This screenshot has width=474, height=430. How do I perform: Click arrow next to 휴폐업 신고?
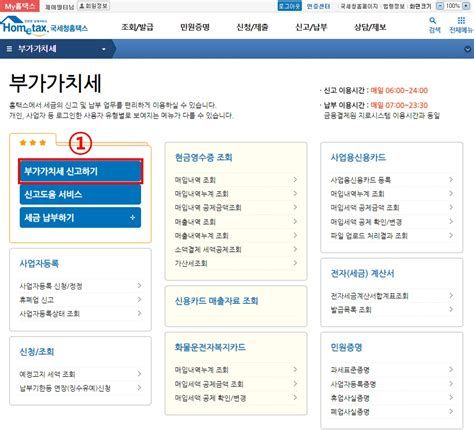tap(139, 300)
